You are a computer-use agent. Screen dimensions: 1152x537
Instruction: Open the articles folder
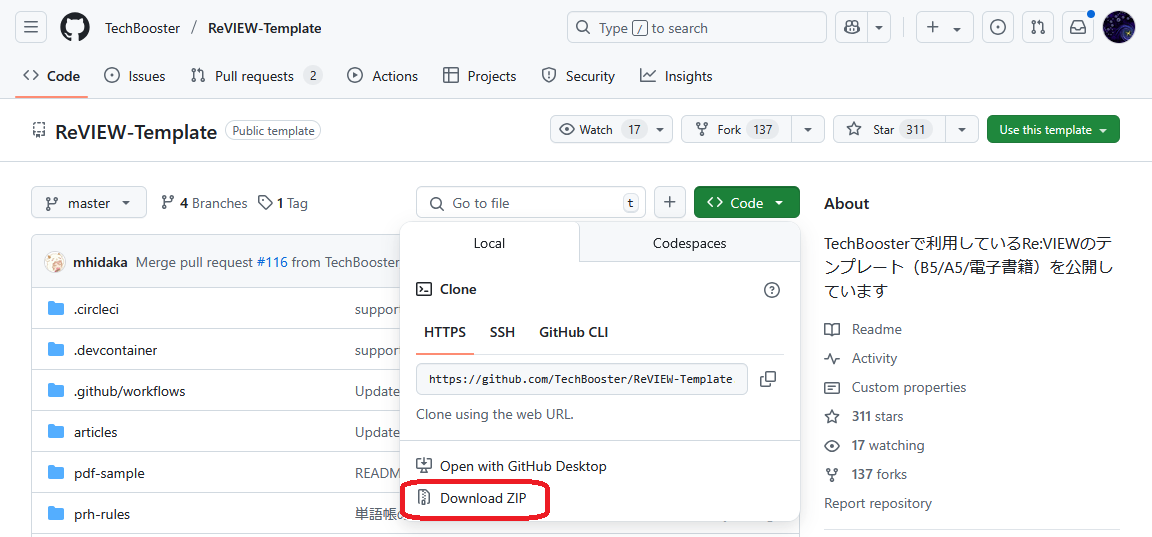tap(96, 432)
